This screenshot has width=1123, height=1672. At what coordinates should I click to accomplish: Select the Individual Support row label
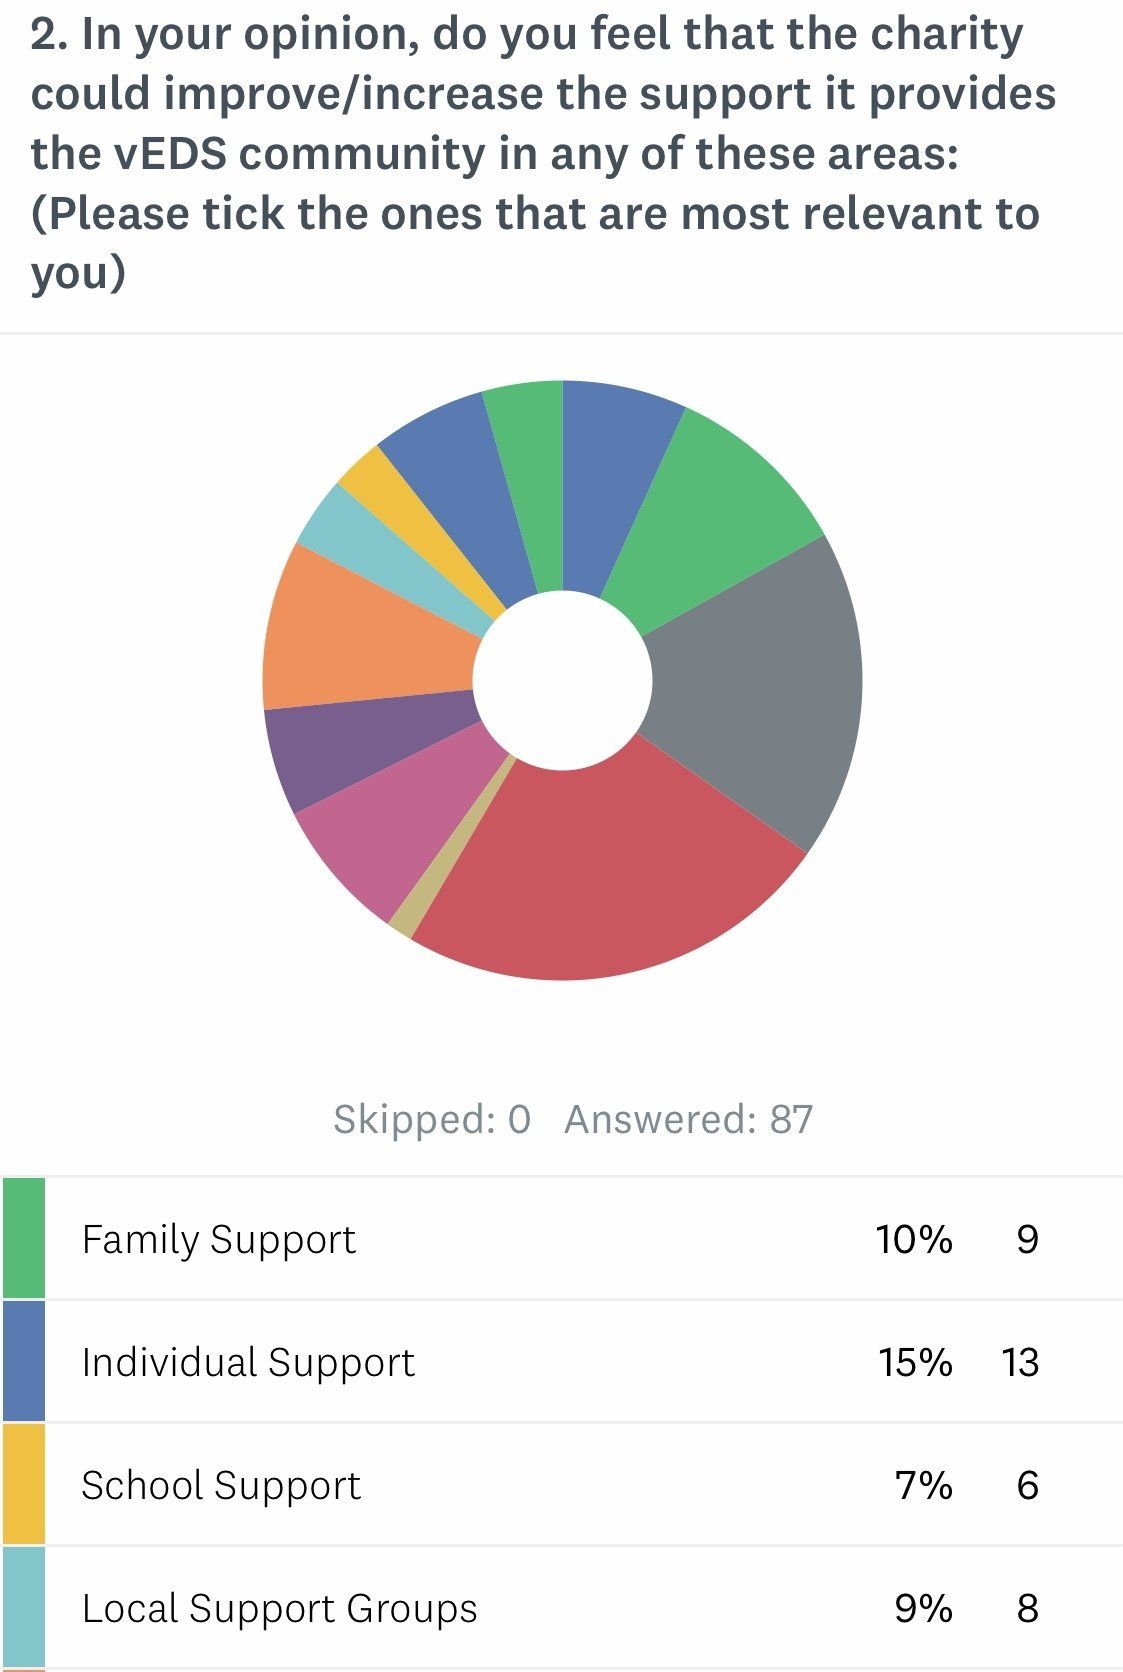248,1362
